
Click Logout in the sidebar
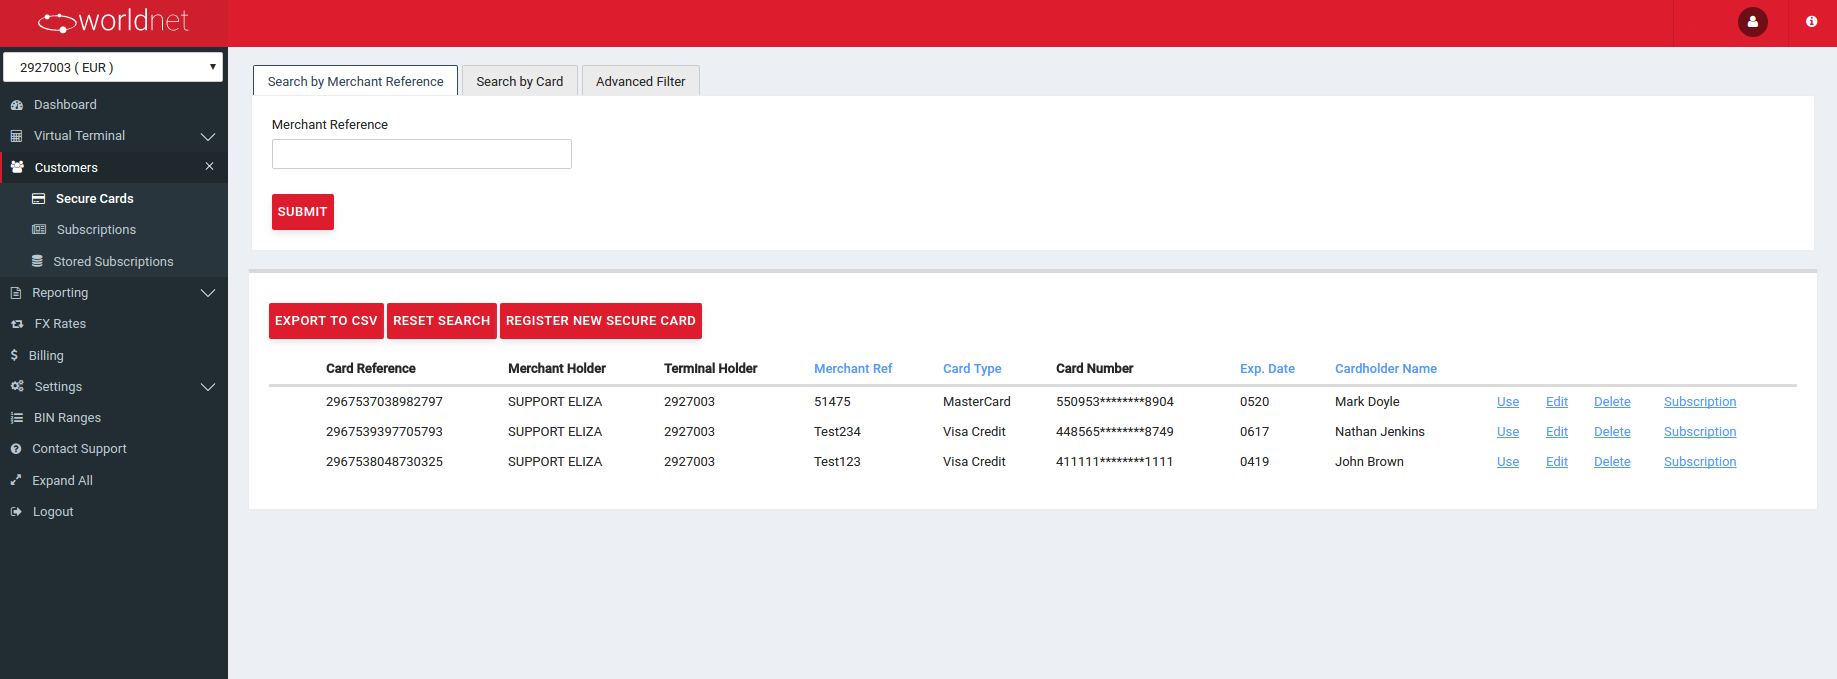click(x=53, y=512)
